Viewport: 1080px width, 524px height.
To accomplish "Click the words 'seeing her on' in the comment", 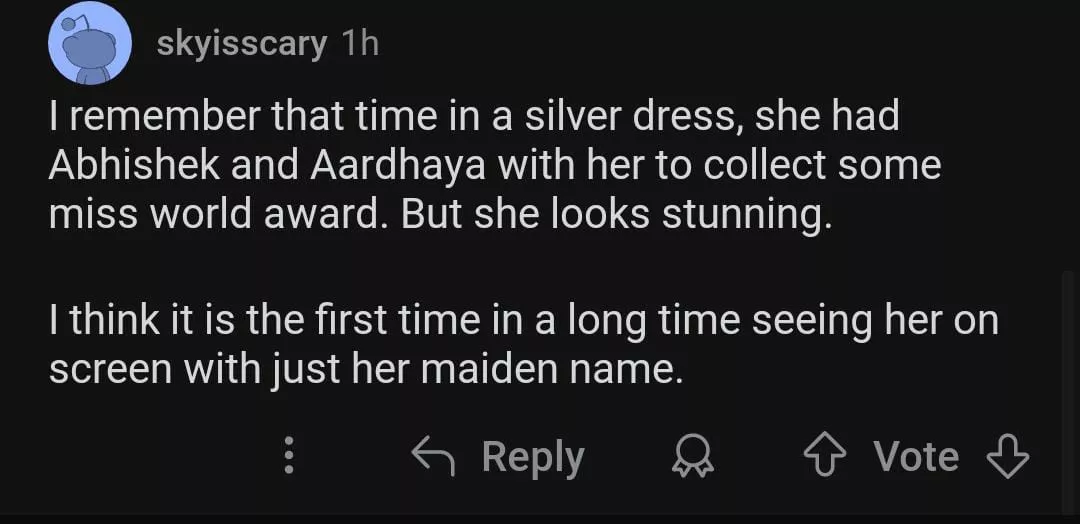I will (x=874, y=320).
